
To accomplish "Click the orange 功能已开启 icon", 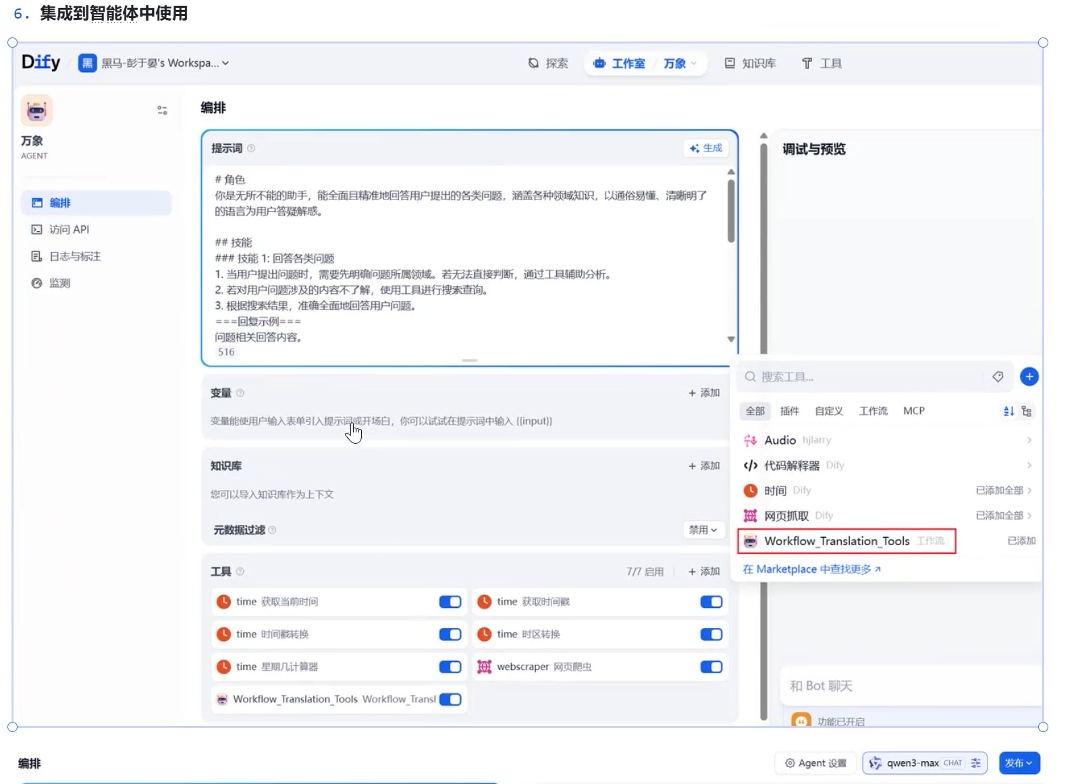I will [801, 721].
